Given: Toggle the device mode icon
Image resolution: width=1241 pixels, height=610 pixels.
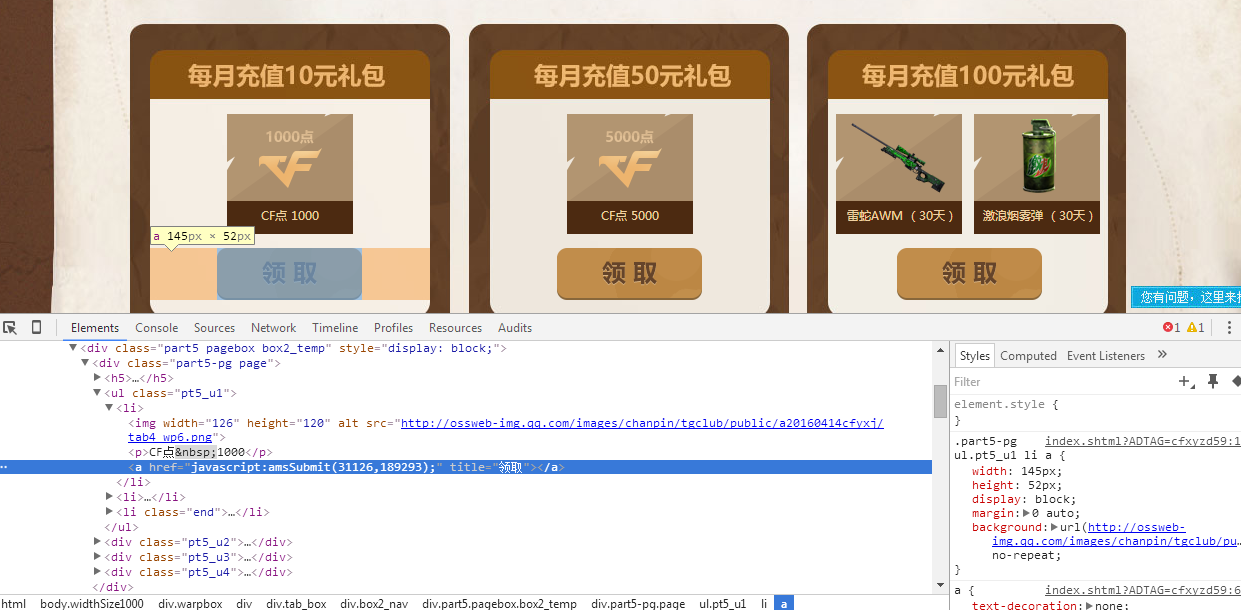Looking at the screenshot, I should pyautogui.click(x=36, y=328).
